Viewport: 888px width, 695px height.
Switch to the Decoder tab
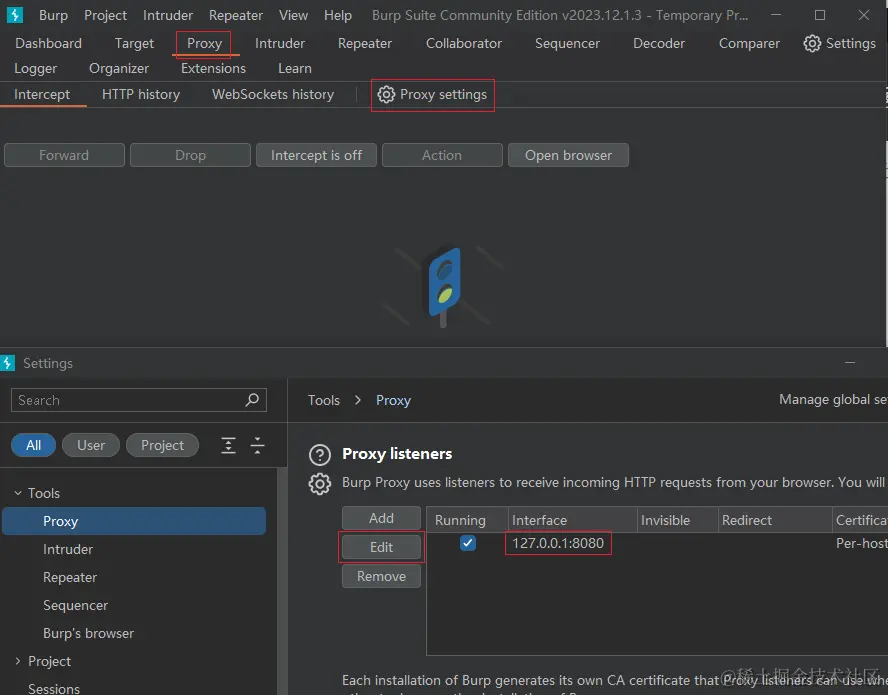[659, 44]
